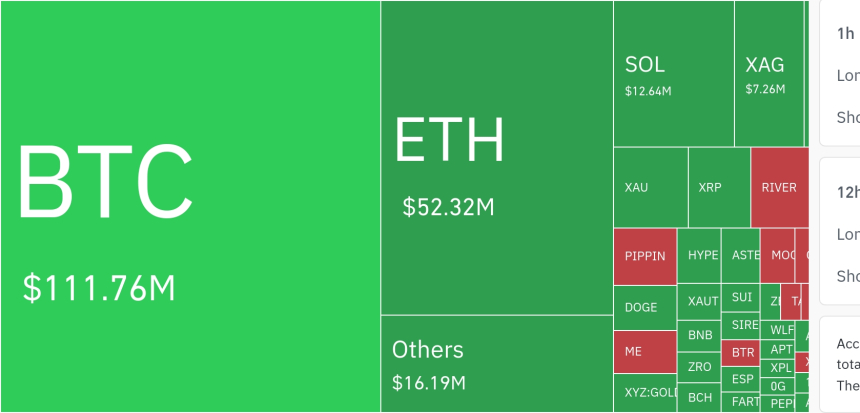Click the red ME tile
This screenshot has width=860, height=413.
tap(645, 352)
